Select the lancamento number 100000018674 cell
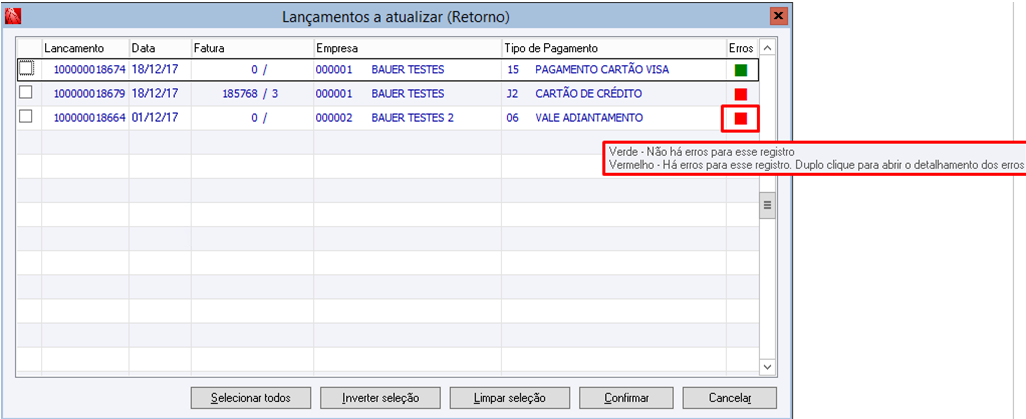This screenshot has height=419, width=1026. point(85,69)
